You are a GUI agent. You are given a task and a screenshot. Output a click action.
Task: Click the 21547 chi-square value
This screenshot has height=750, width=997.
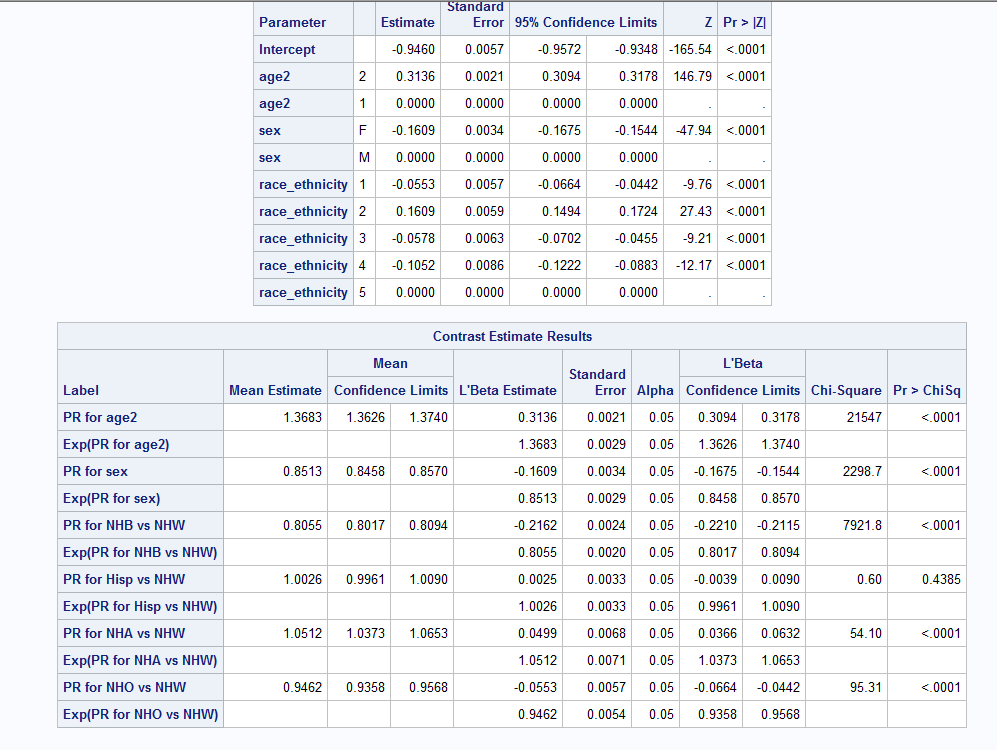[x=864, y=417]
